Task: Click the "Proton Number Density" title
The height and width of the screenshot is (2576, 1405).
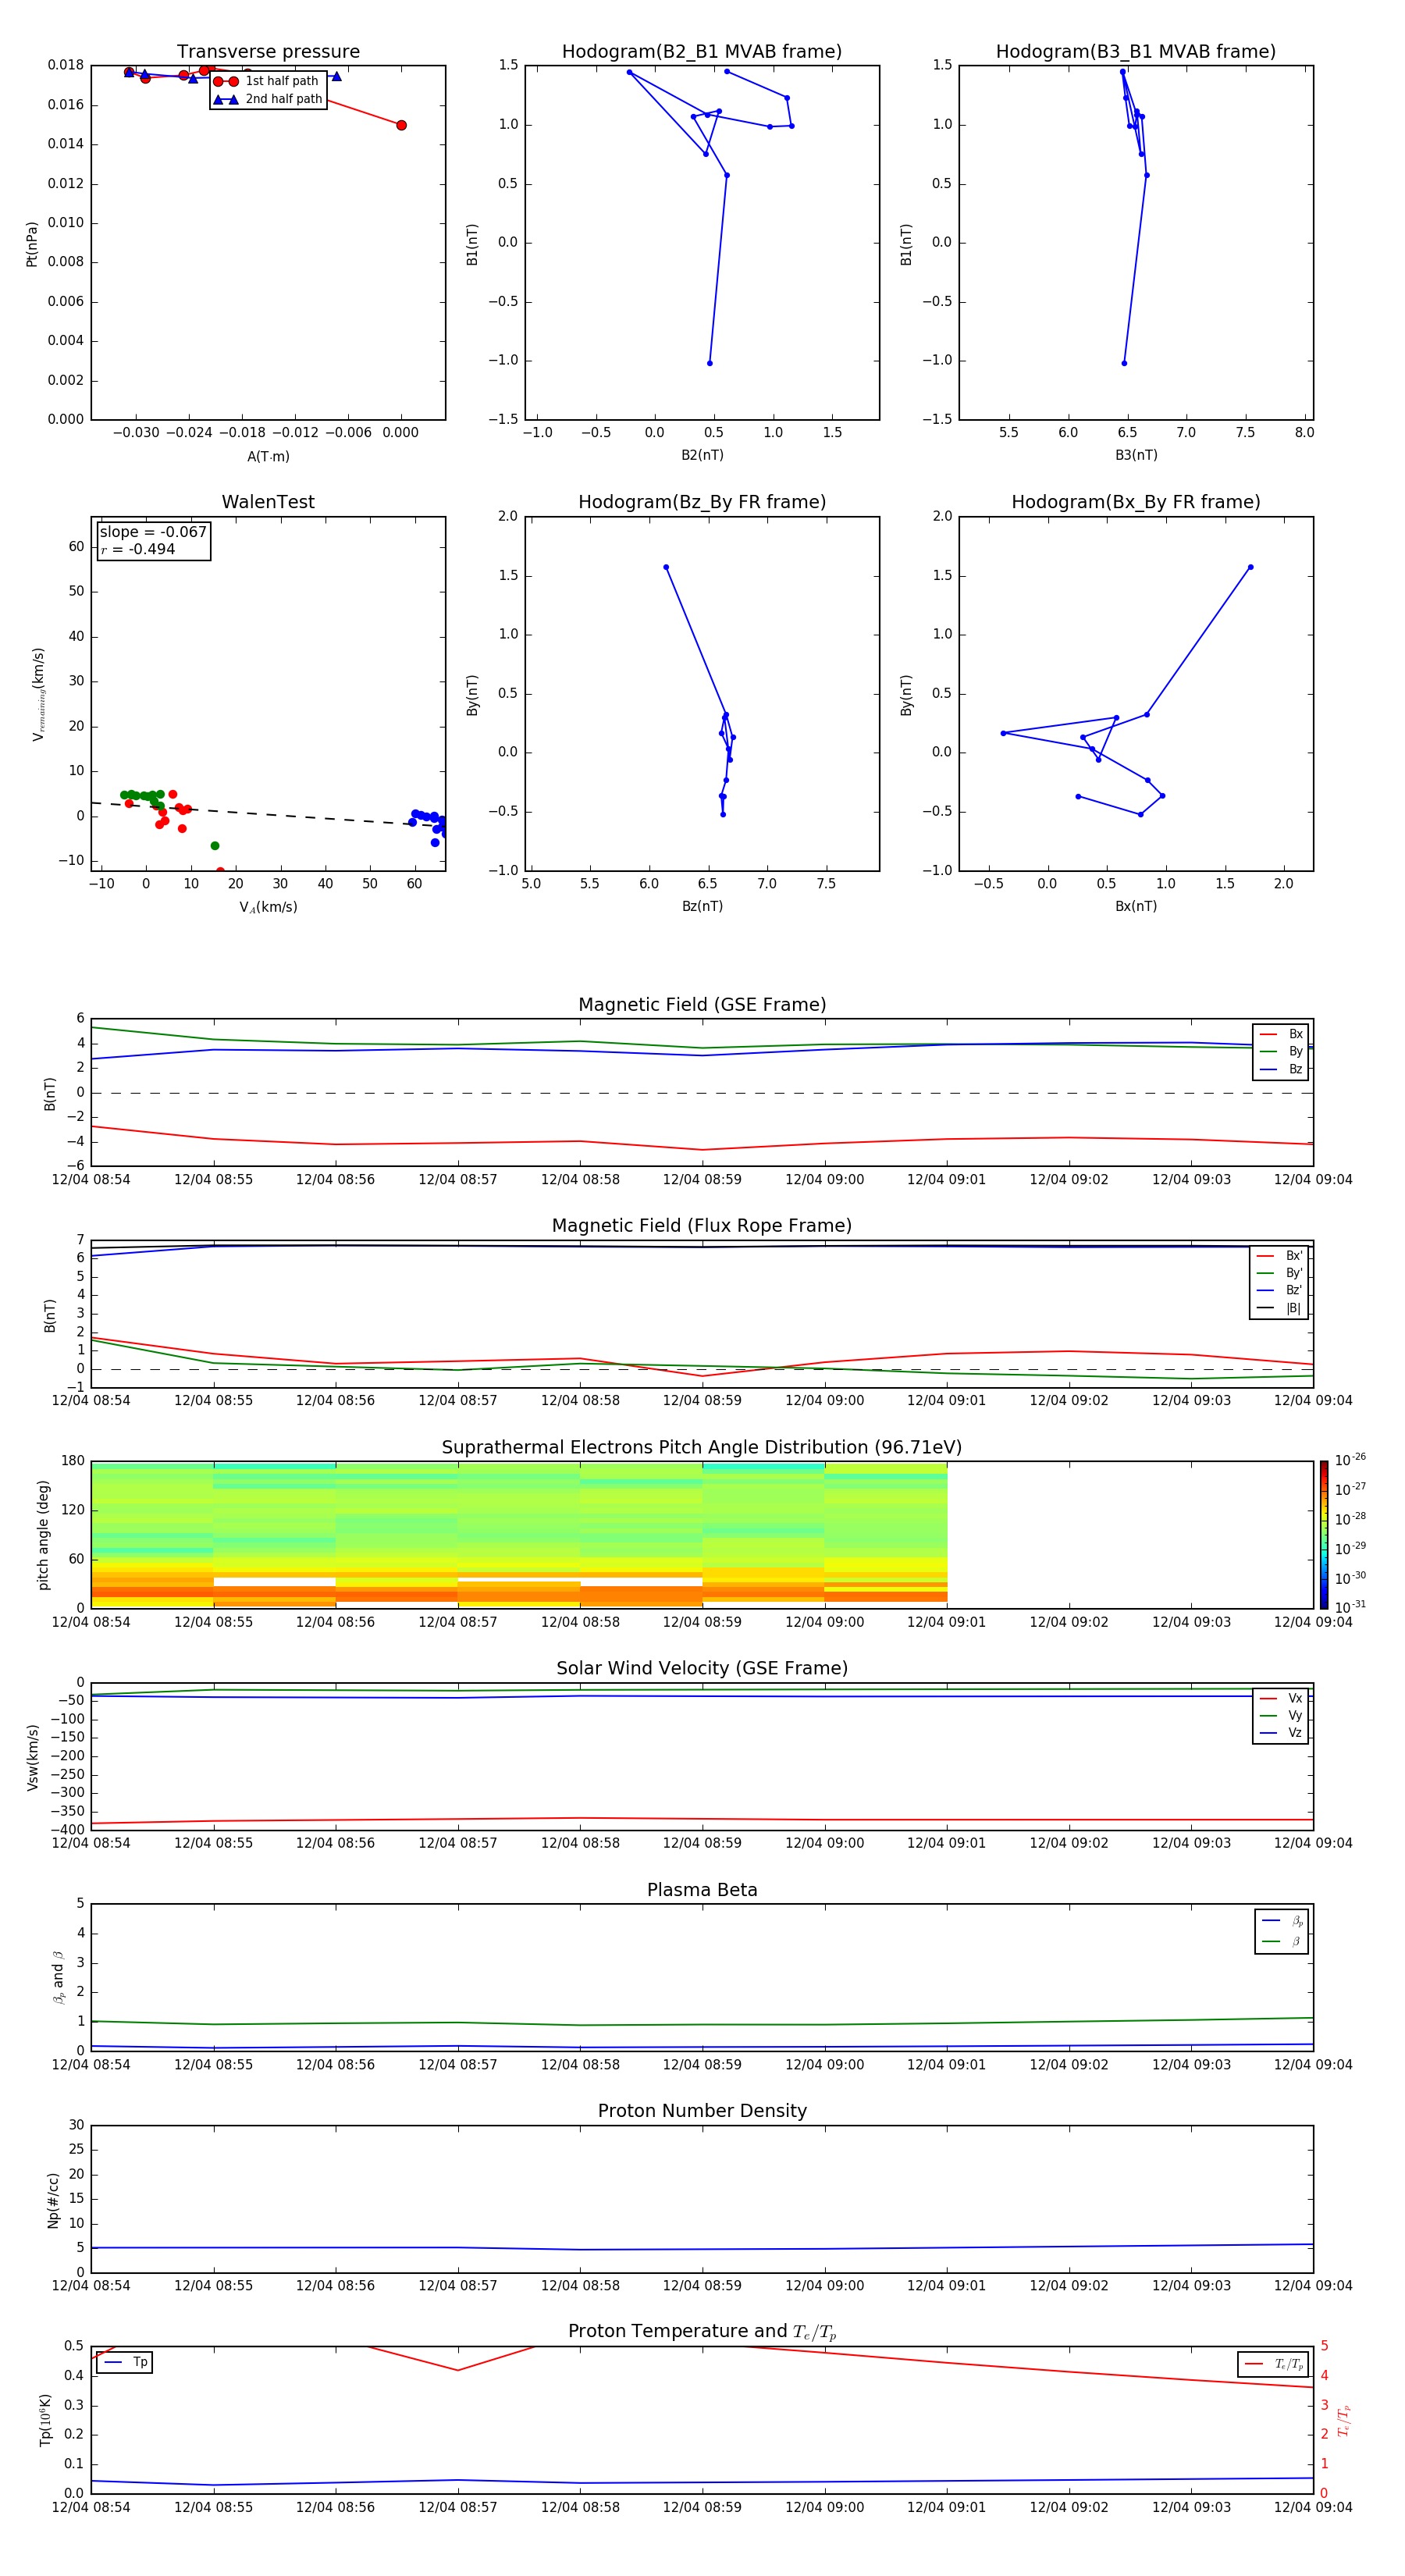Action: coord(702,2111)
